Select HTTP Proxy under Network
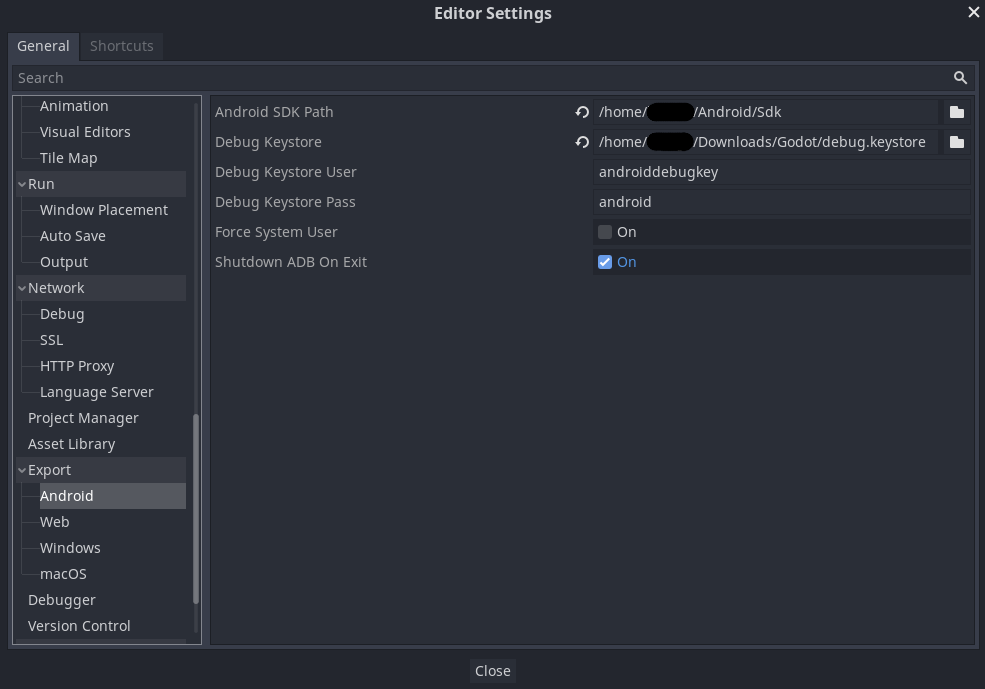 [x=77, y=366]
